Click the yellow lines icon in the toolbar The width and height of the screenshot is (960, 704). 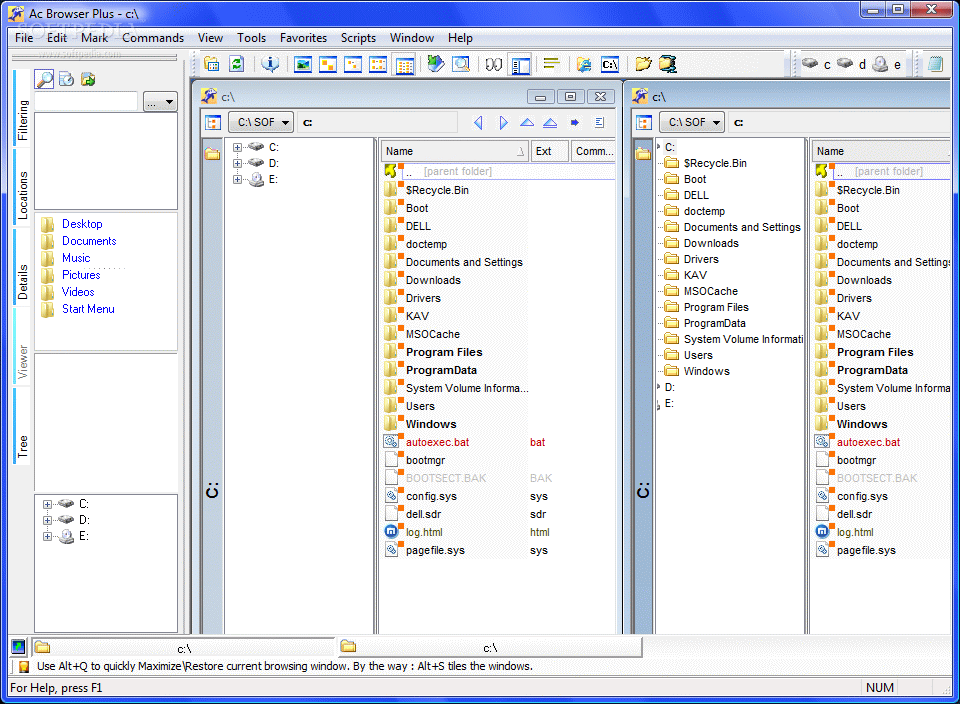click(x=552, y=64)
